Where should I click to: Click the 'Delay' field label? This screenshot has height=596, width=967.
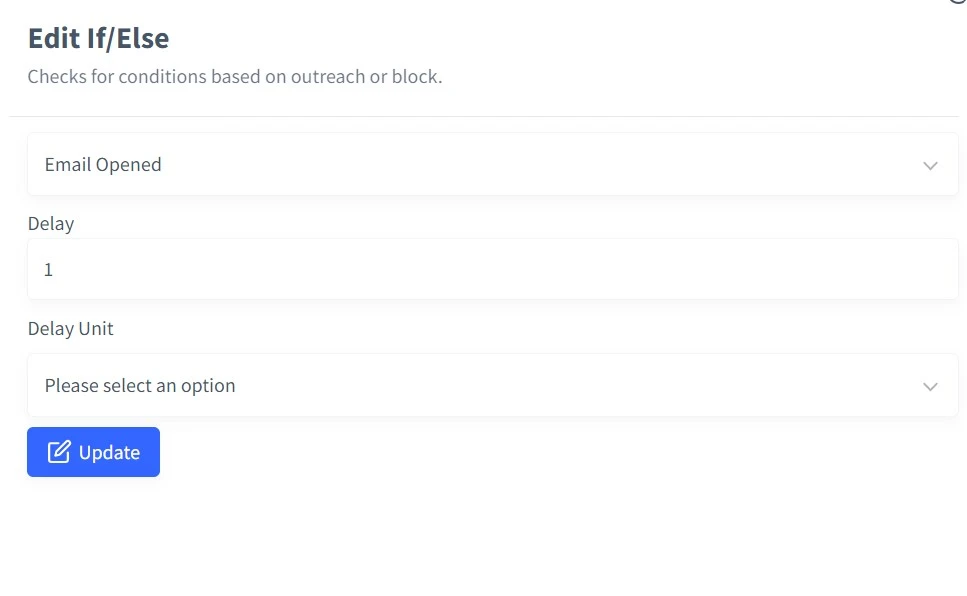51,223
